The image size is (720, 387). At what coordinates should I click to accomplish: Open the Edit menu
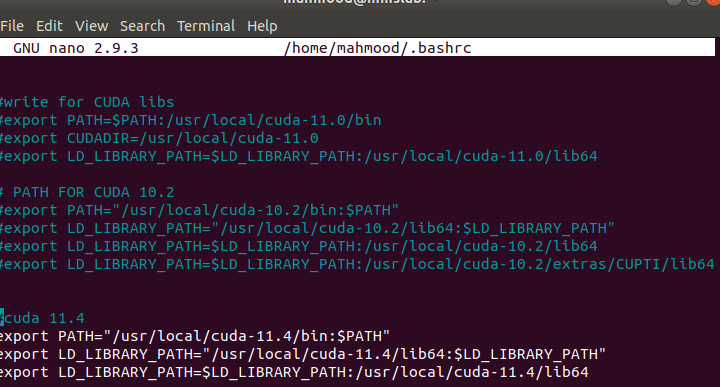[x=49, y=26]
